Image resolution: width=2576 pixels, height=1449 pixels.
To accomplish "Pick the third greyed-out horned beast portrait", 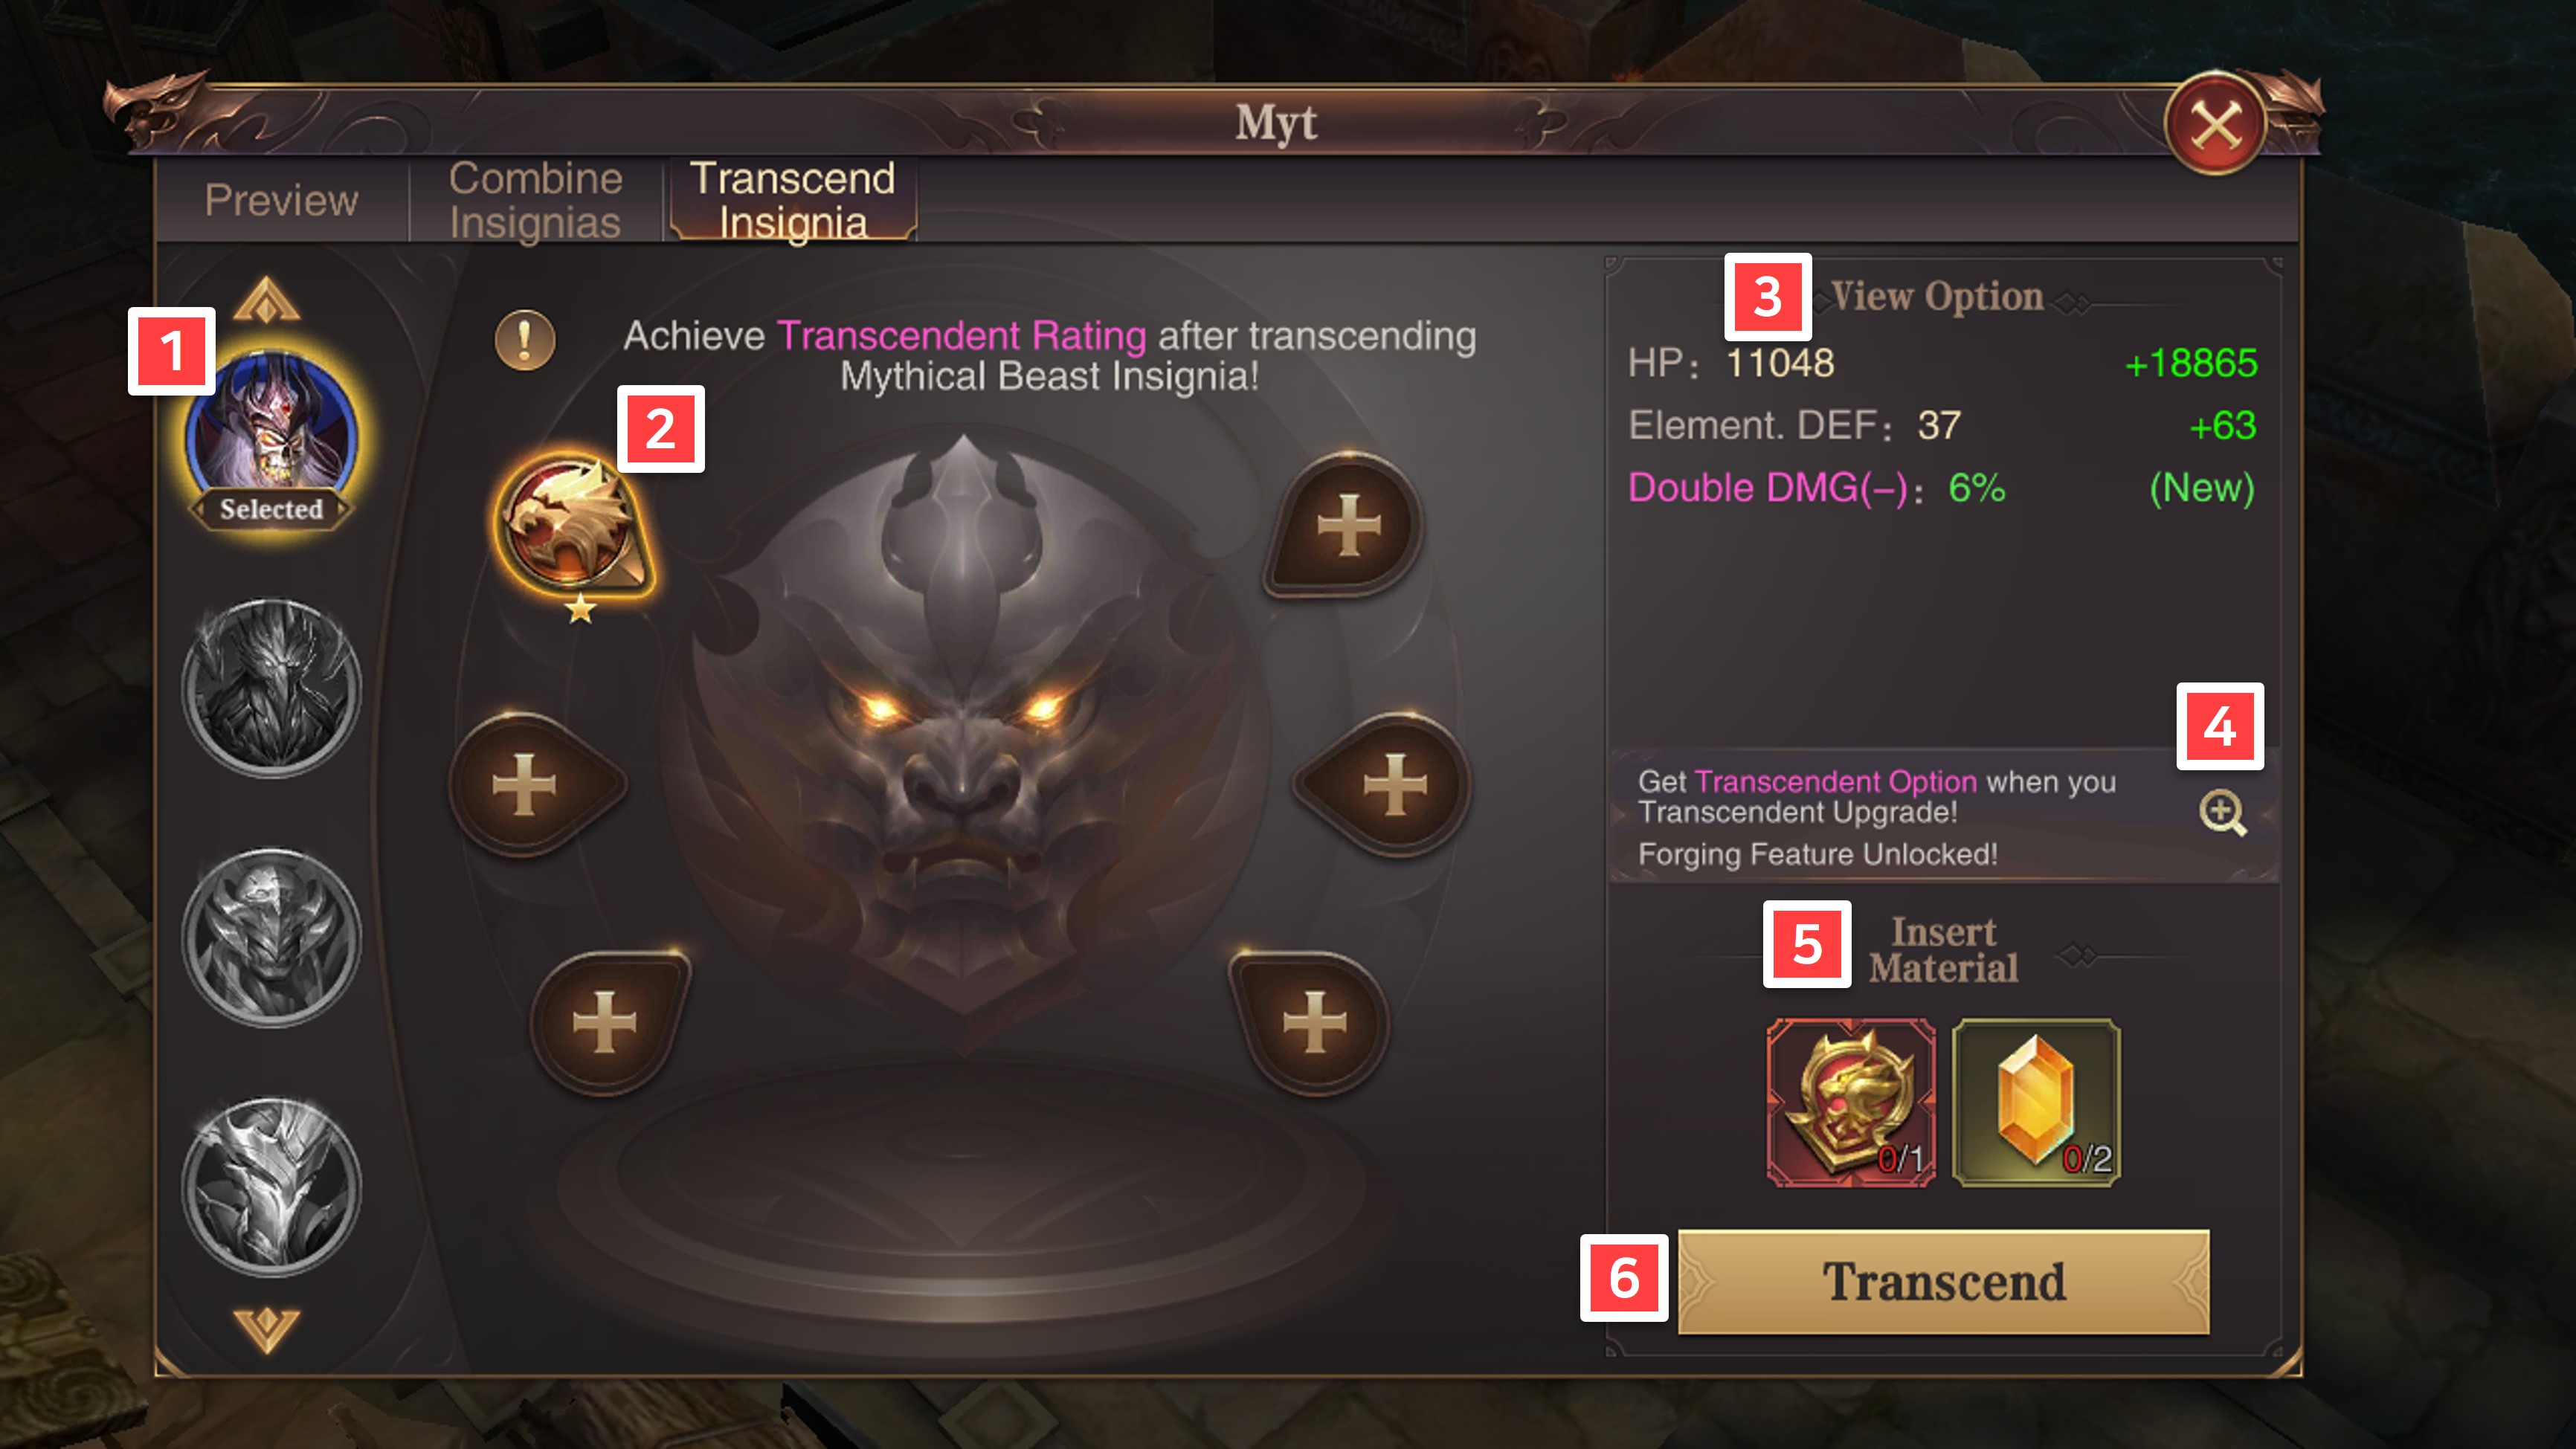I will (271, 938).
